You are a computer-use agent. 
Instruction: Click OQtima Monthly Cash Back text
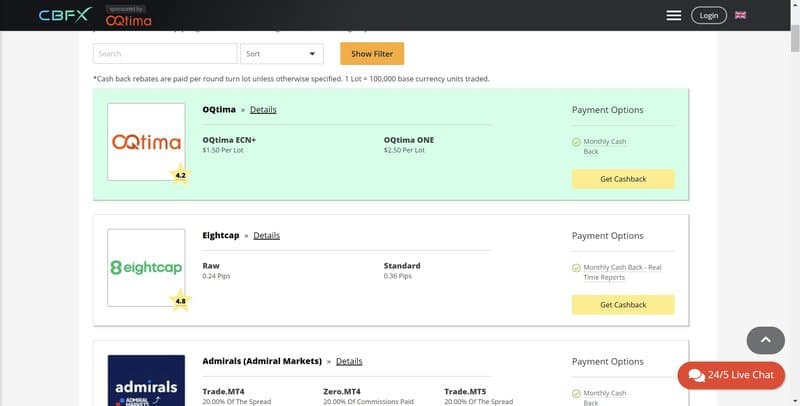click(x=605, y=146)
